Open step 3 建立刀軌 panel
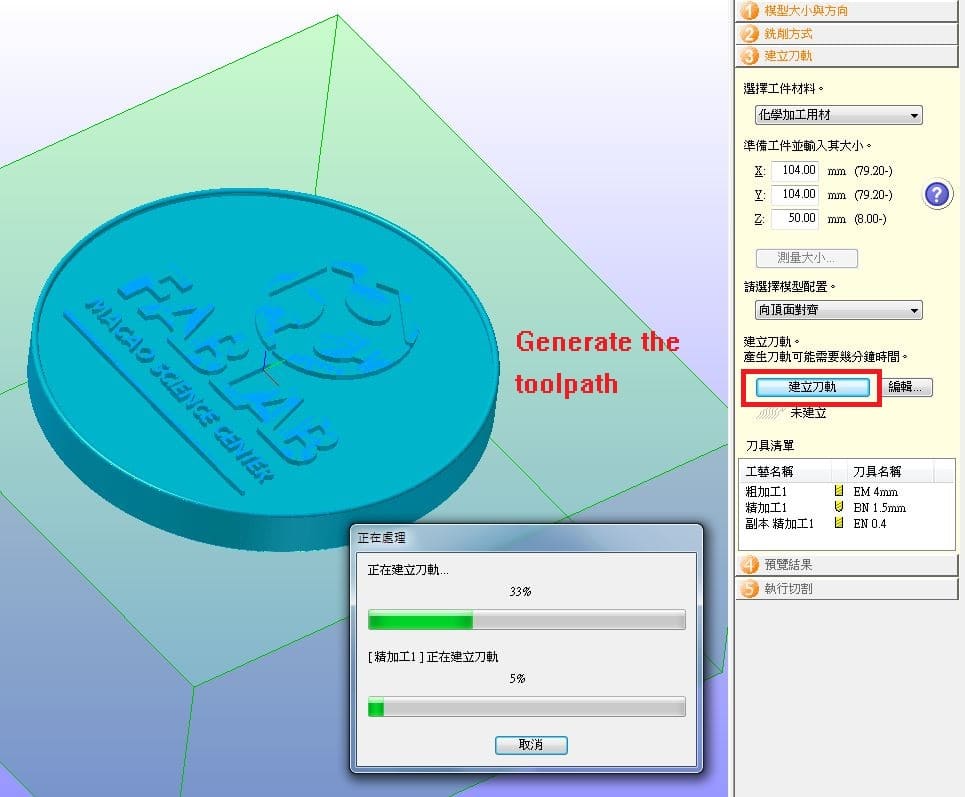965x797 pixels. tap(846, 56)
